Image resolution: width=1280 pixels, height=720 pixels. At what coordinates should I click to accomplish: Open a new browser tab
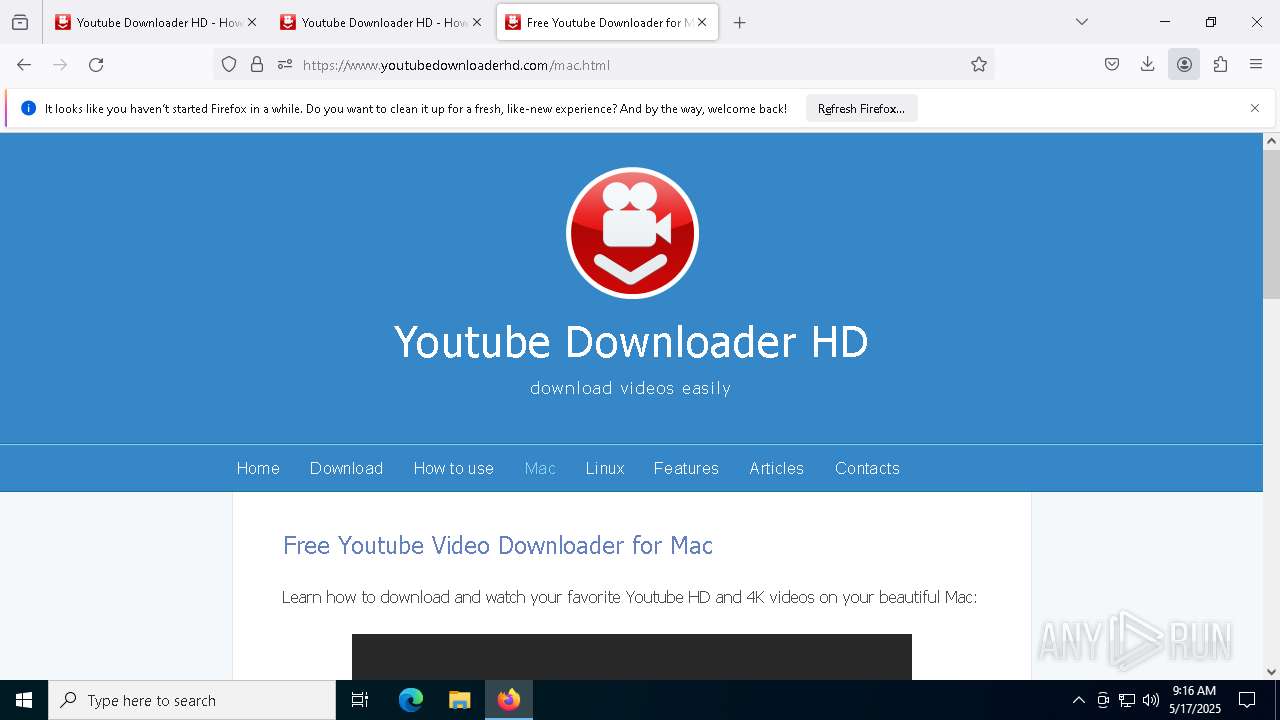tap(740, 23)
